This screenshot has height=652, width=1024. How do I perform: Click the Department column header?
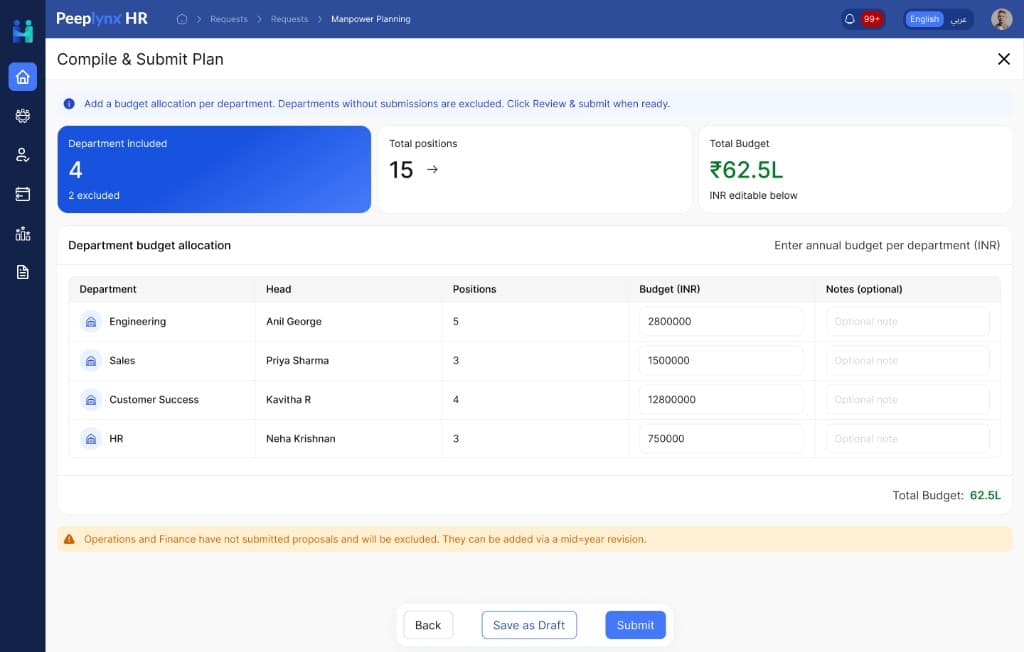click(108, 289)
